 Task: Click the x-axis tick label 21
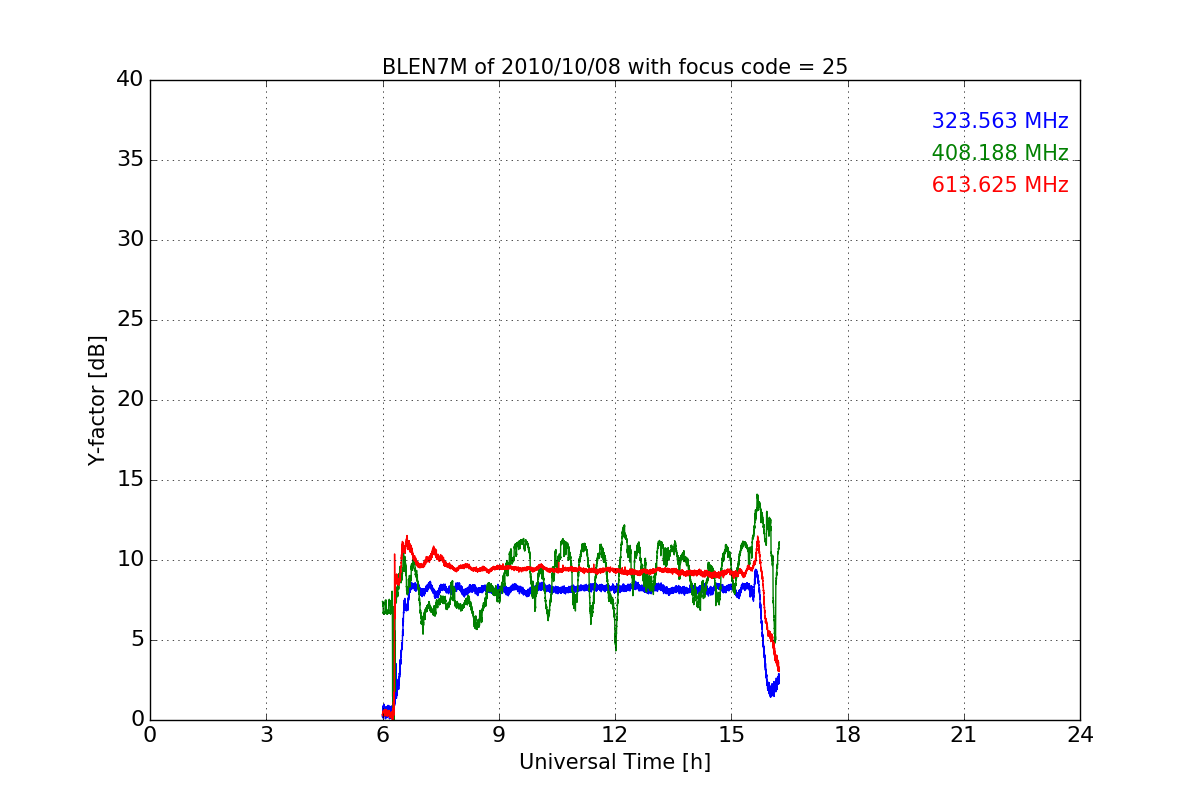[x=964, y=734]
